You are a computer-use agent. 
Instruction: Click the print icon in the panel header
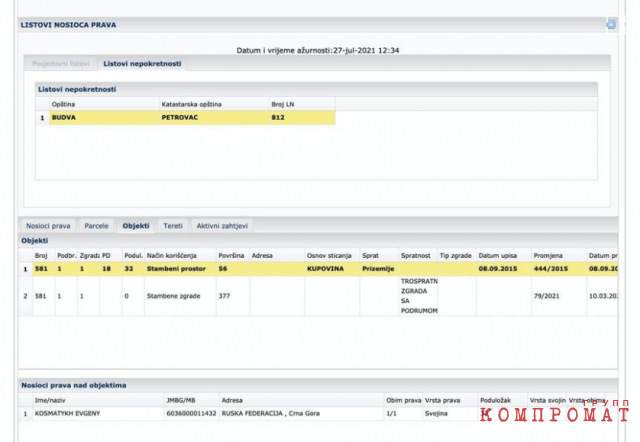tap(611, 24)
